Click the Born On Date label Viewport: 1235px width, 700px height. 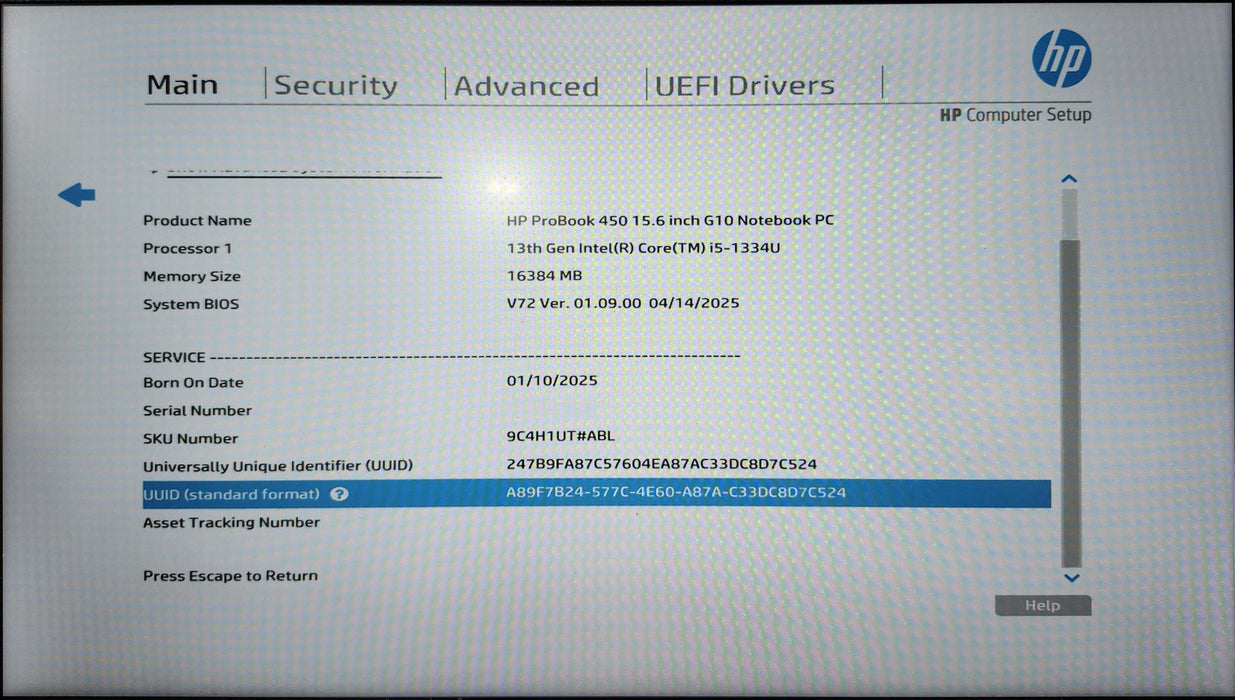coord(193,383)
